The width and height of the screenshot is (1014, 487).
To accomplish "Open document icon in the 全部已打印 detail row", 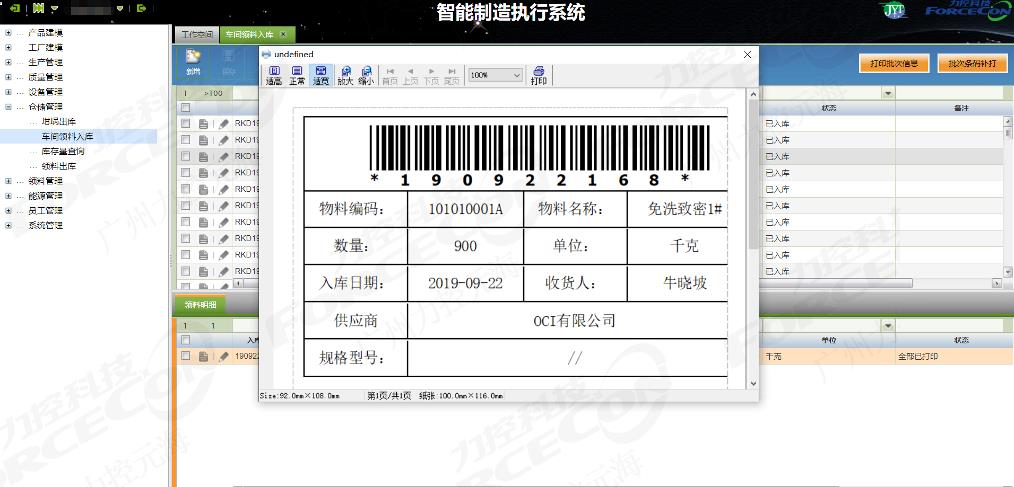I will coord(203,356).
